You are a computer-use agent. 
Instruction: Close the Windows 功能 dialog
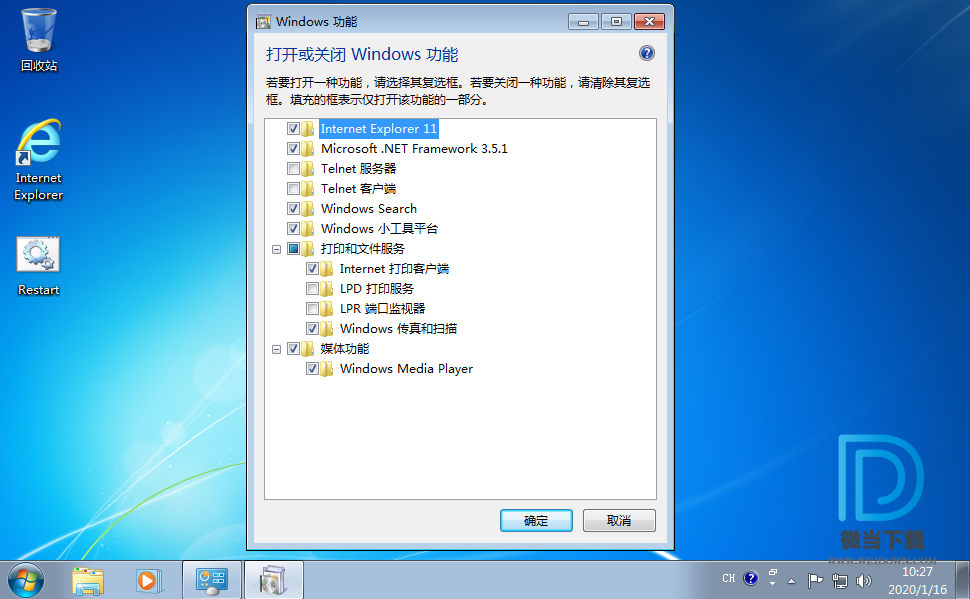coord(650,22)
